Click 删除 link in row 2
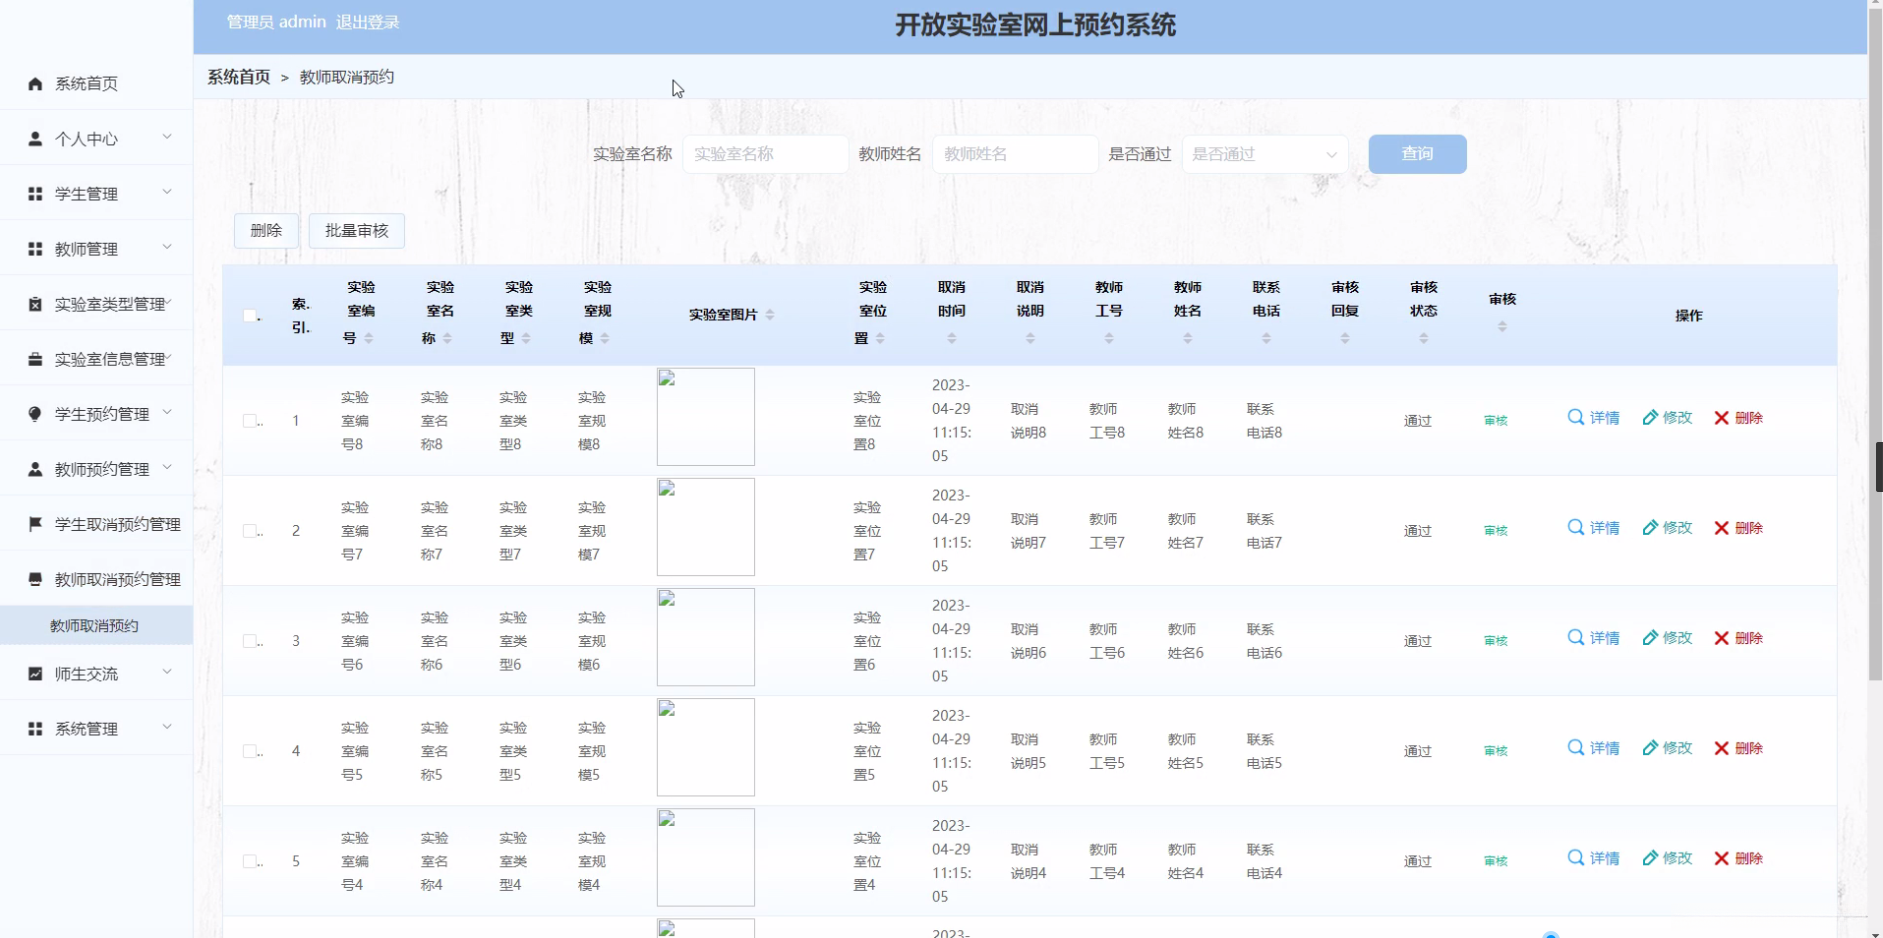The height and width of the screenshot is (938, 1883). click(x=1738, y=528)
